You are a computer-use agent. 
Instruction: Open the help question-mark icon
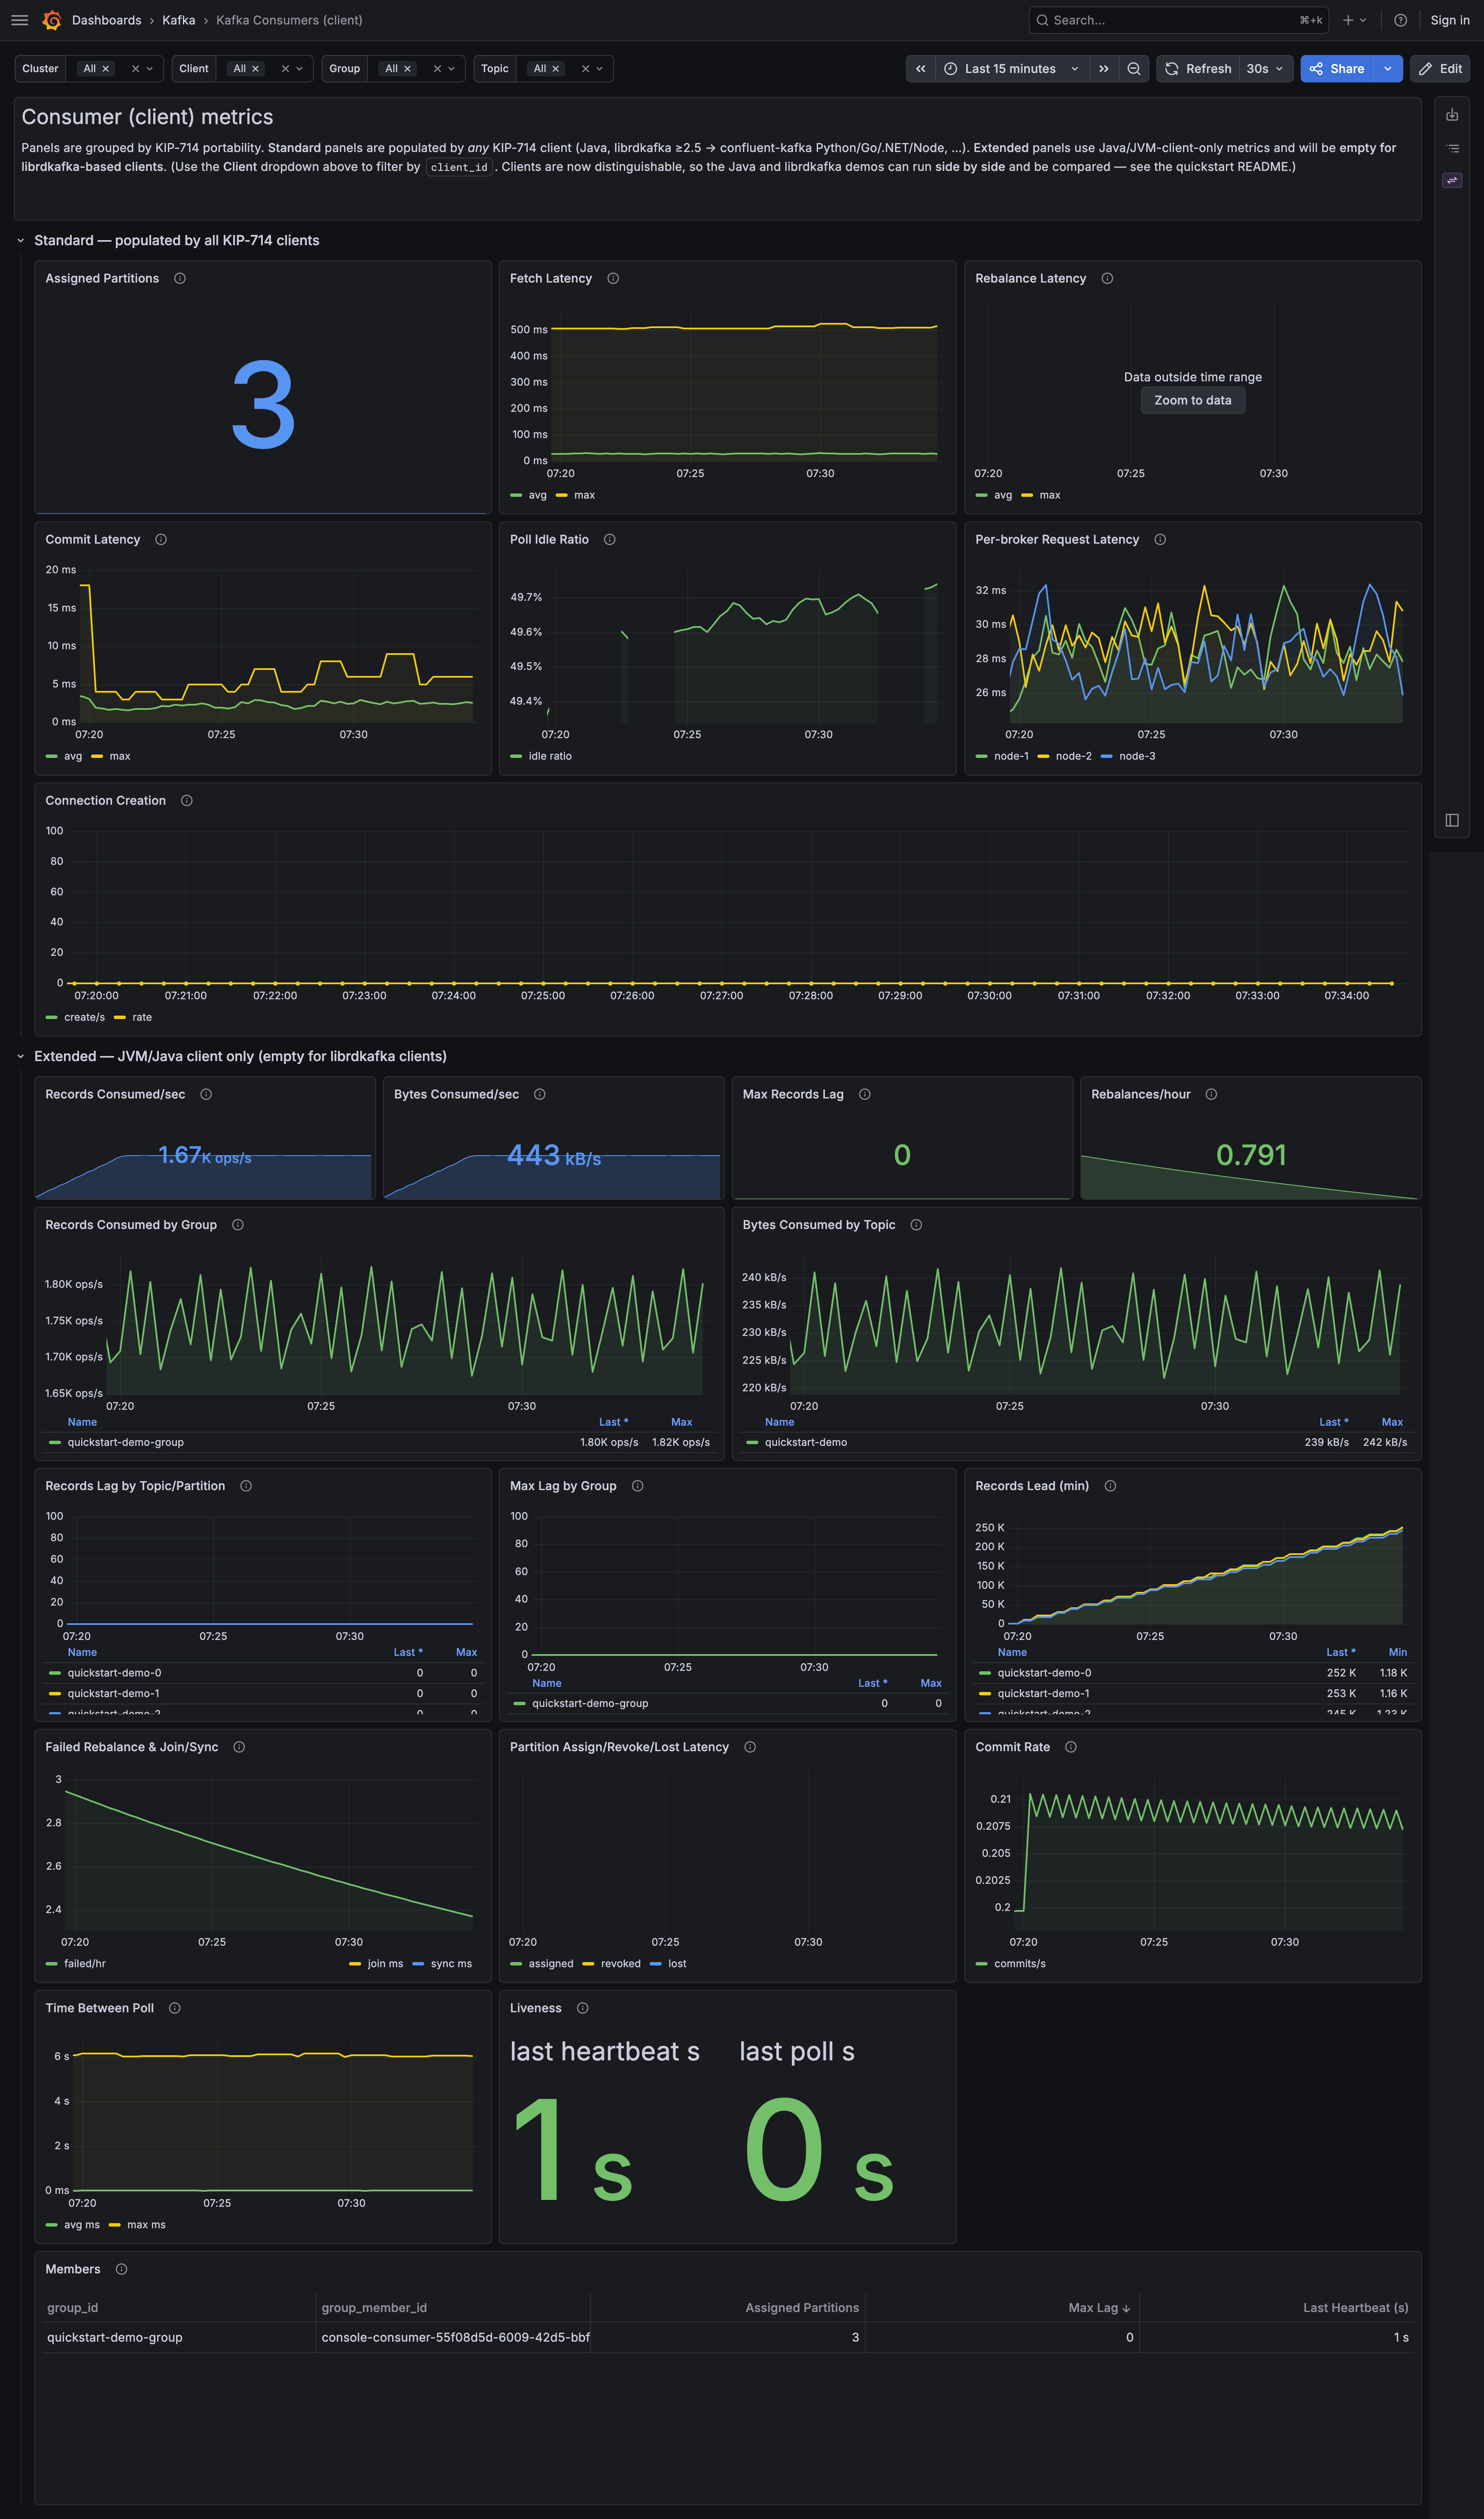[x=1400, y=20]
